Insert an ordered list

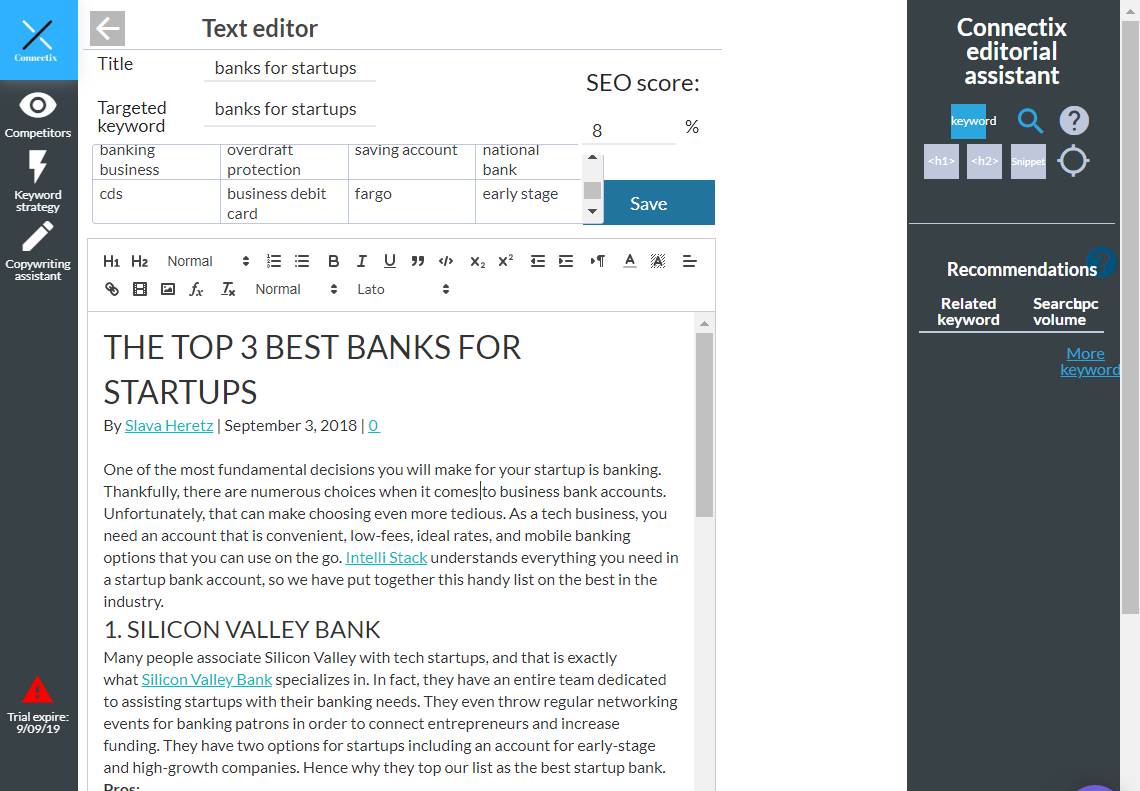tap(274, 262)
